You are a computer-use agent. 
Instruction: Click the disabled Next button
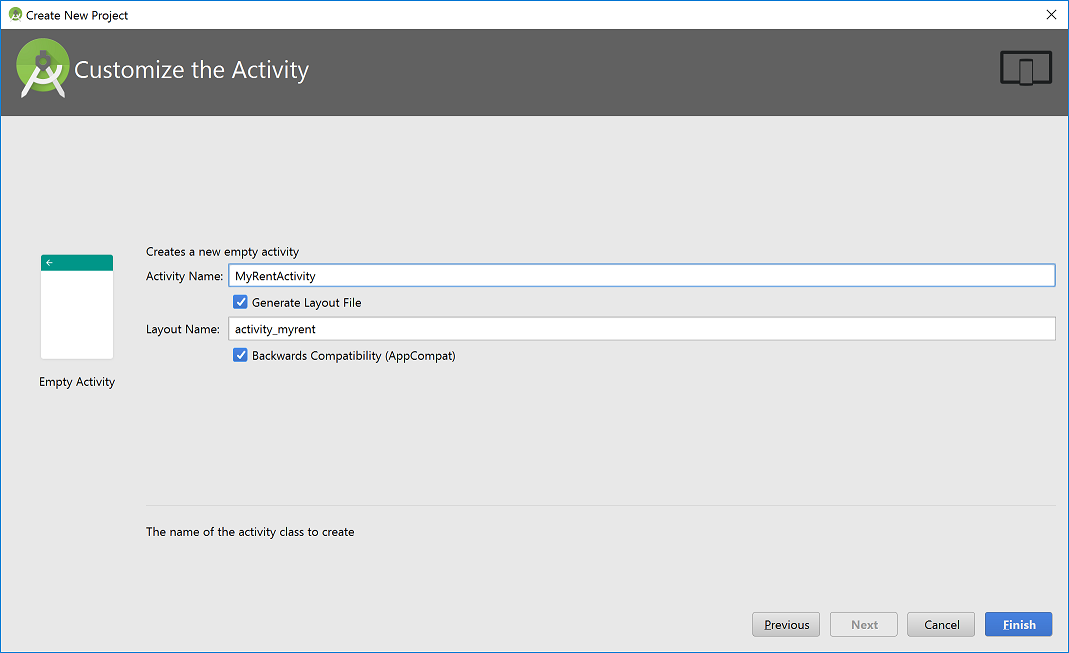pyautogui.click(x=863, y=624)
